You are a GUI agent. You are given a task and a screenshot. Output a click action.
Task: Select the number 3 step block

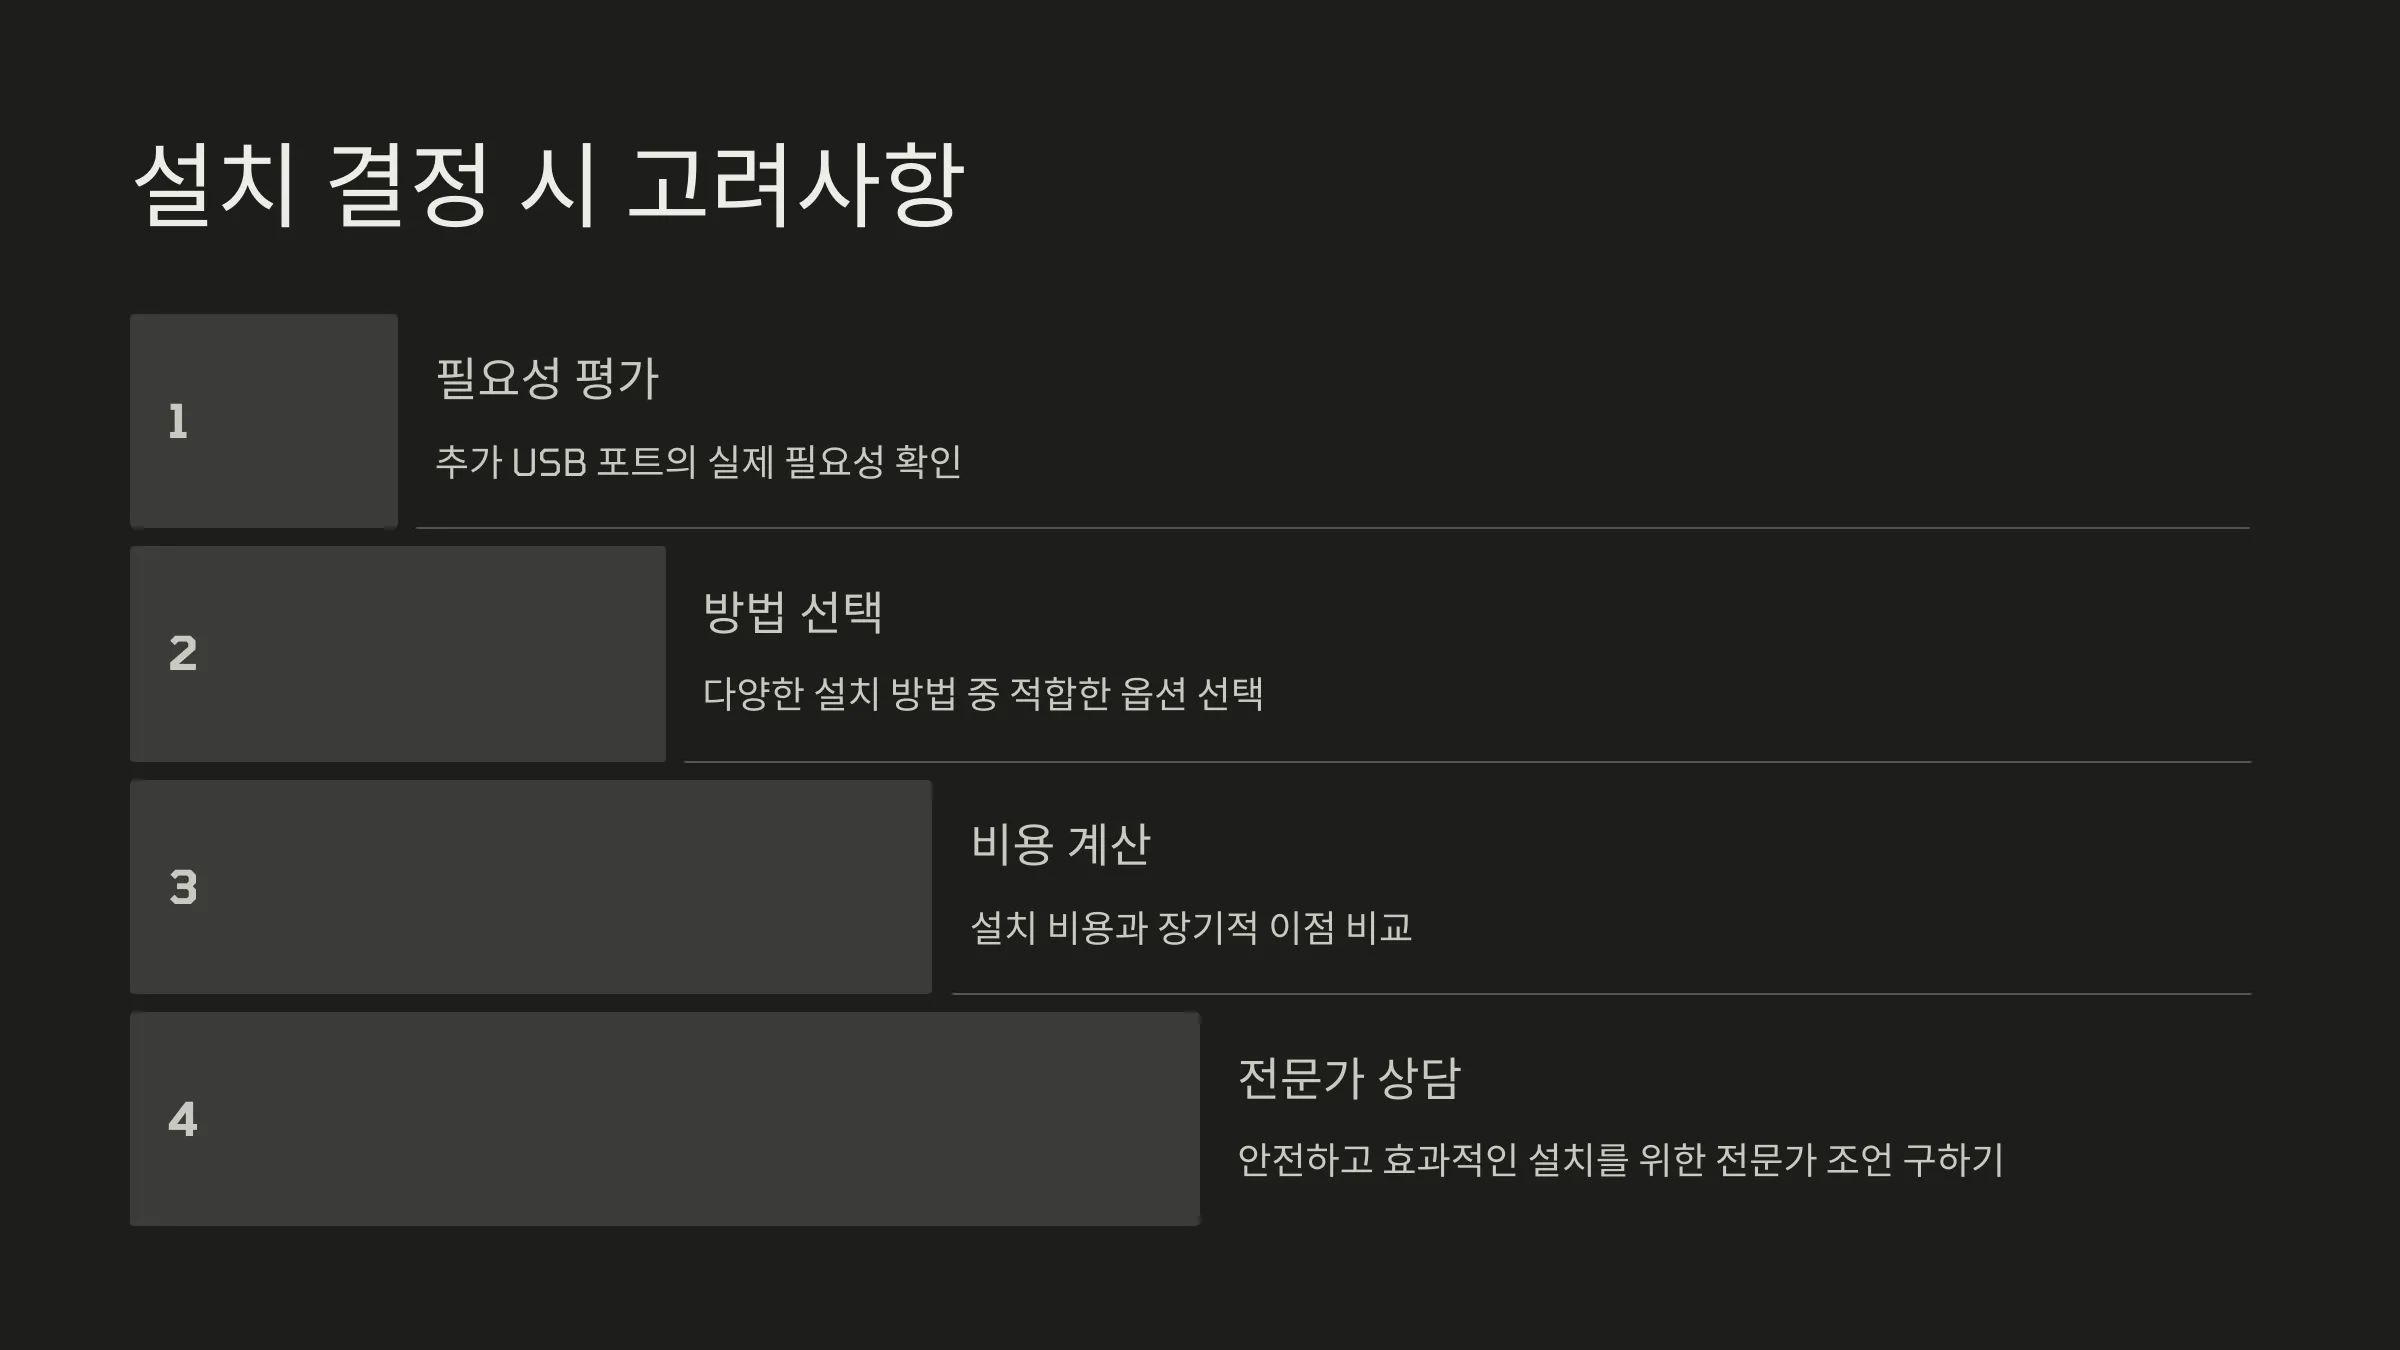click(531, 887)
